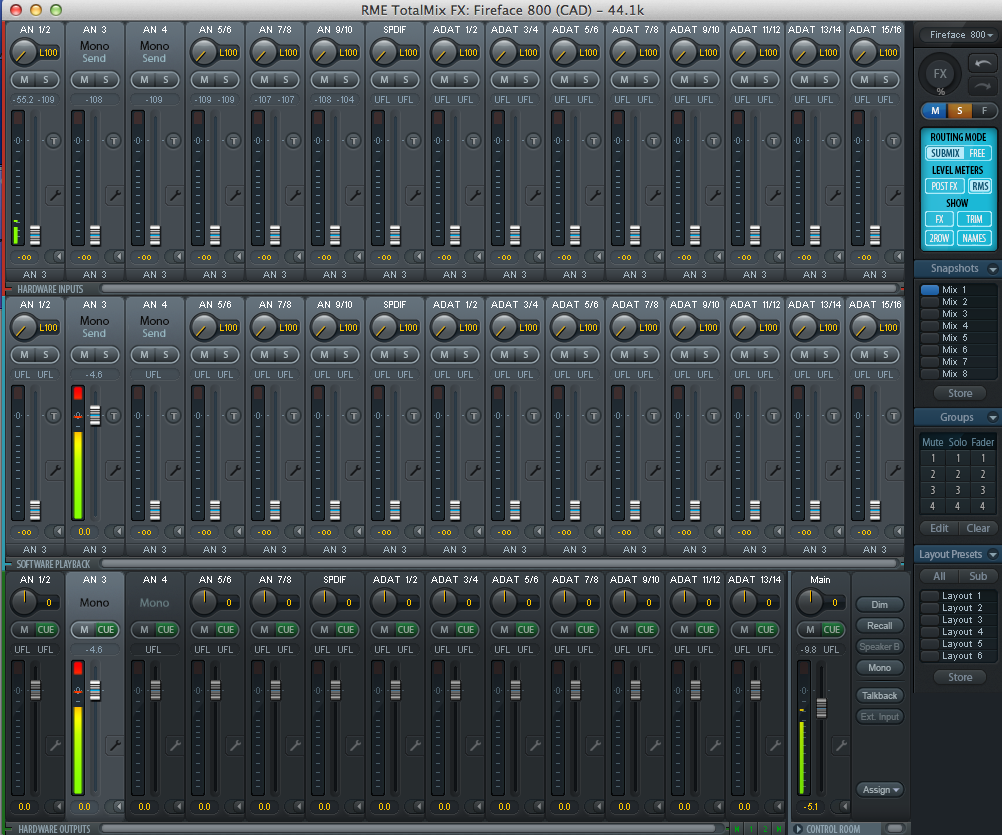Solo Software Playback ADAT 3/4 channel
The width and height of the screenshot is (1002, 835).
[x=526, y=355]
